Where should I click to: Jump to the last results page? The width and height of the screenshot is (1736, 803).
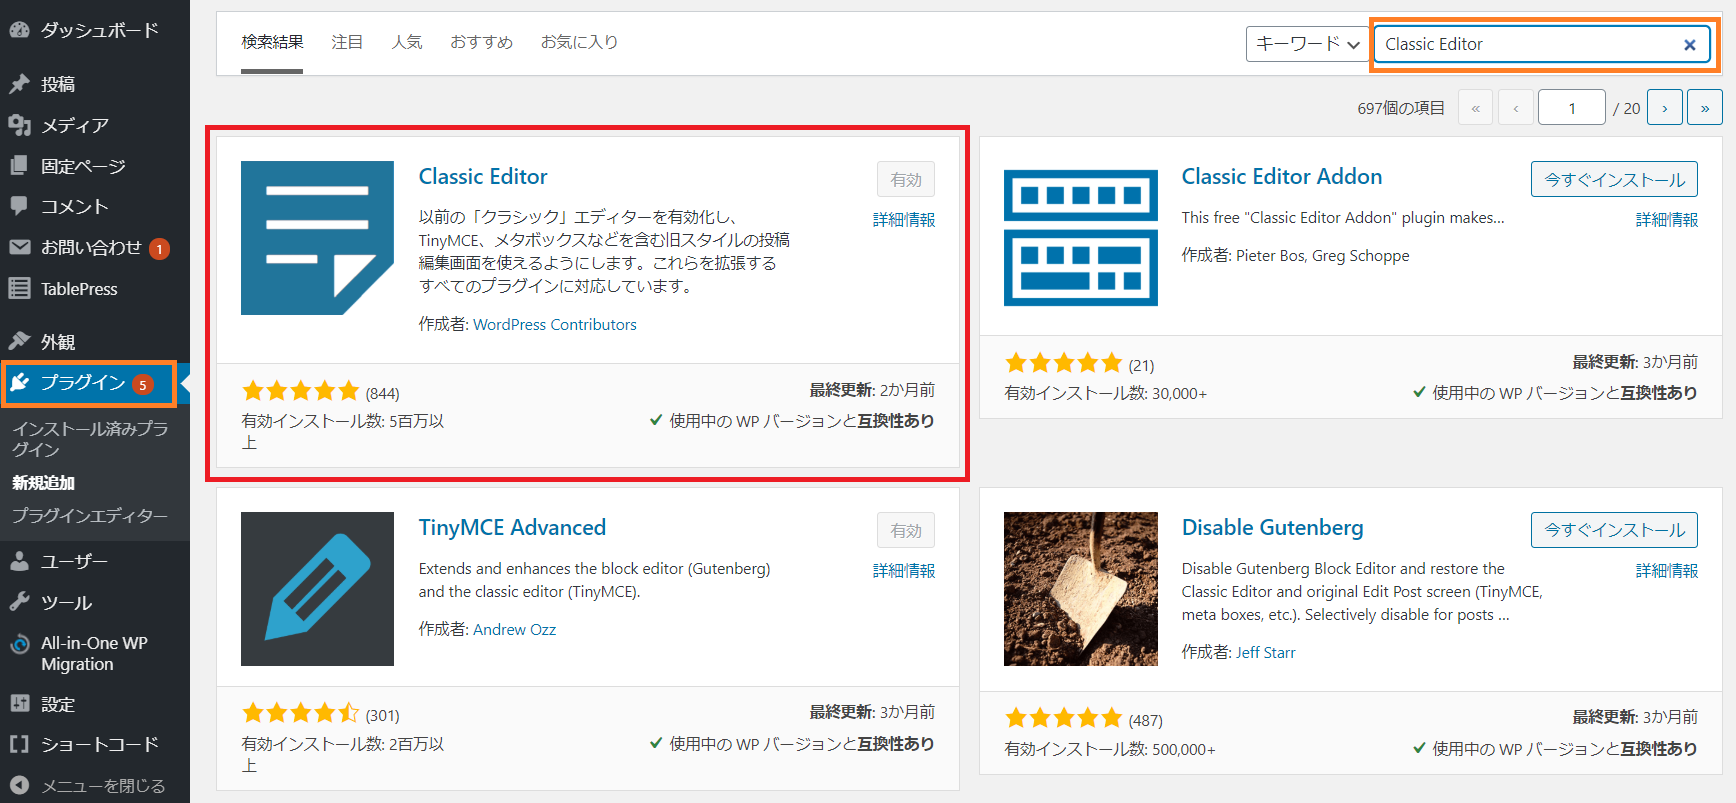click(1704, 108)
